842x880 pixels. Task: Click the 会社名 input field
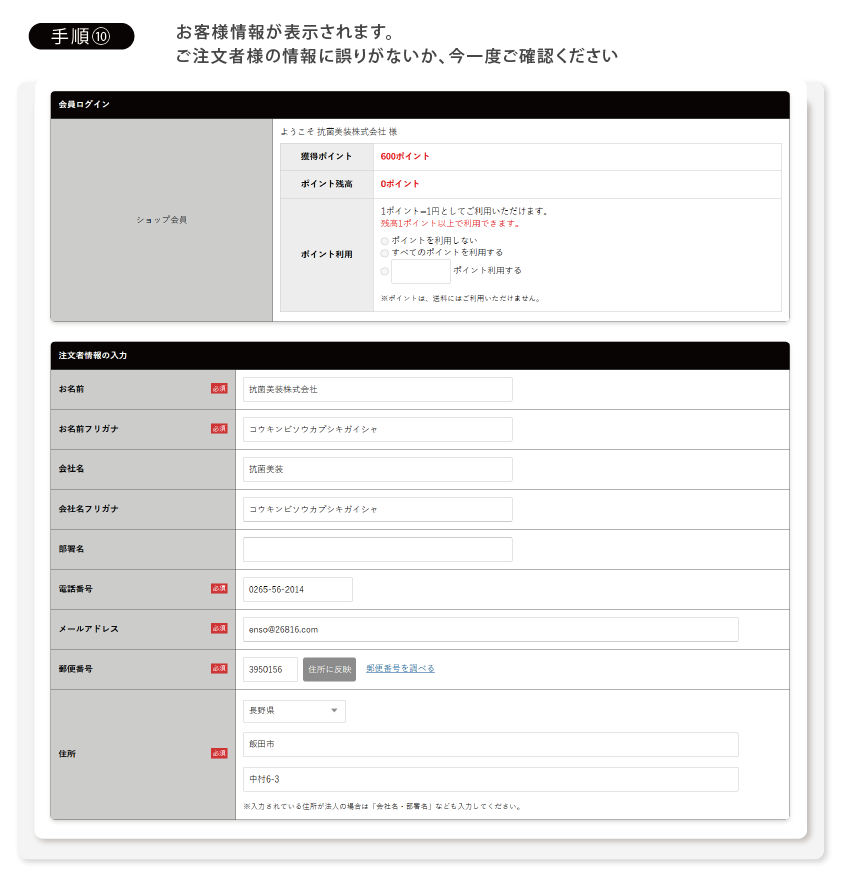[377, 469]
